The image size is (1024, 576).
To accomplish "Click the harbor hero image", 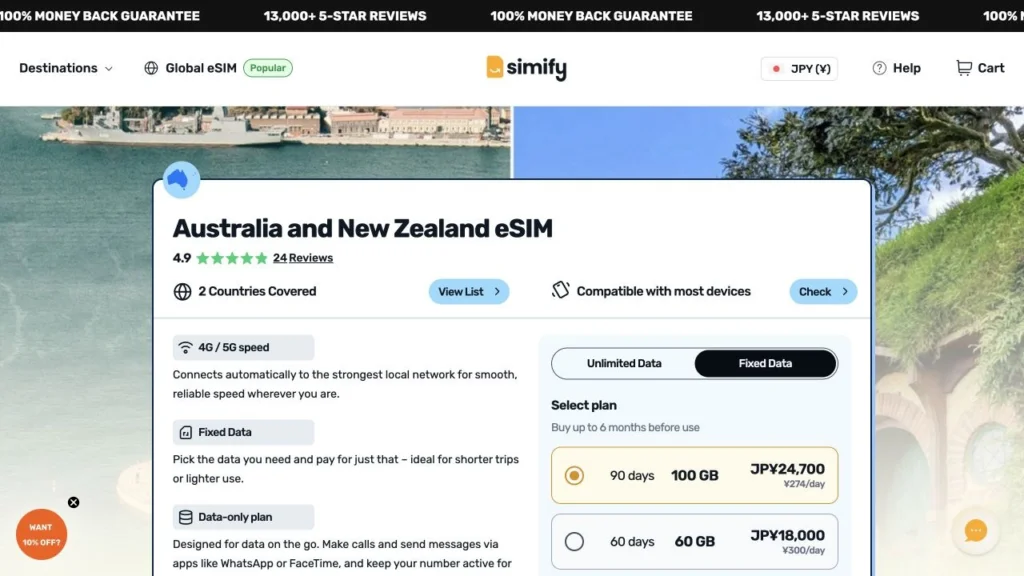I will click(x=255, y=140).
